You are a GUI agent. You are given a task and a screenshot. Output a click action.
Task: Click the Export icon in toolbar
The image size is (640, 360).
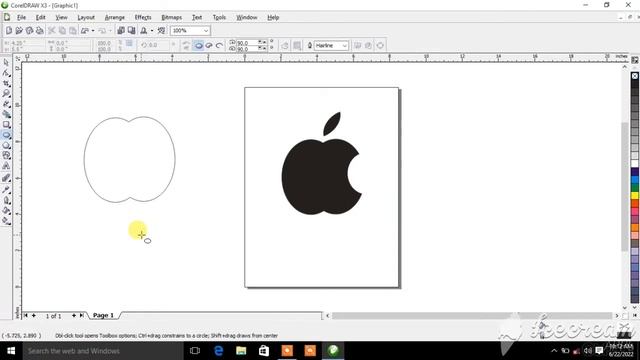point(131,31)
